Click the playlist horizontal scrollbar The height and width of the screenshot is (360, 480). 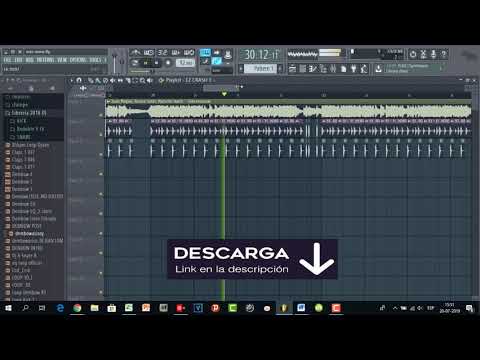point(221,88)
